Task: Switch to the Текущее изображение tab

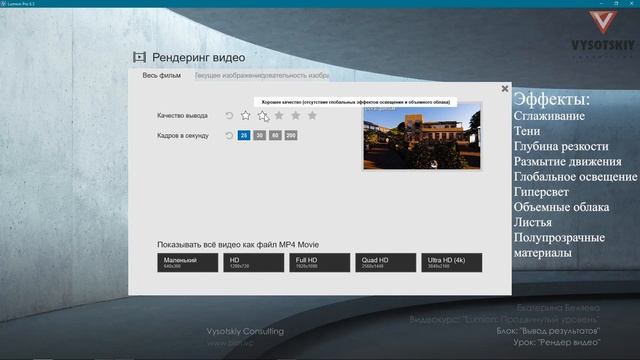Action: pyautogui.click(x=229, y=76)
